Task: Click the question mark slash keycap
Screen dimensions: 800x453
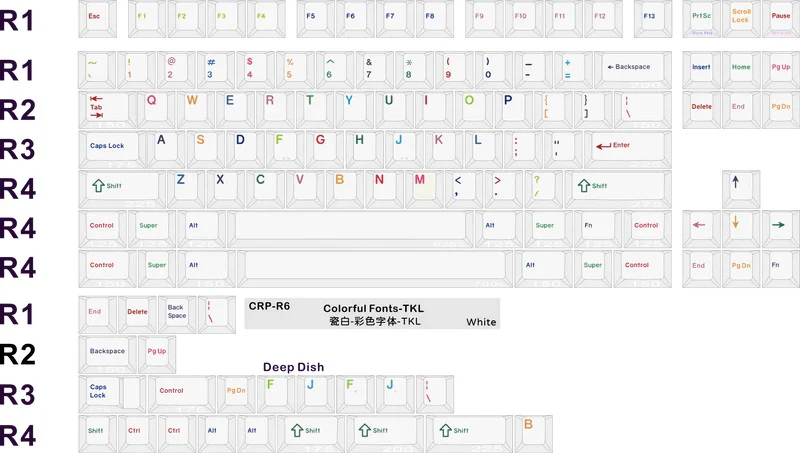Action: coord(544,189)
